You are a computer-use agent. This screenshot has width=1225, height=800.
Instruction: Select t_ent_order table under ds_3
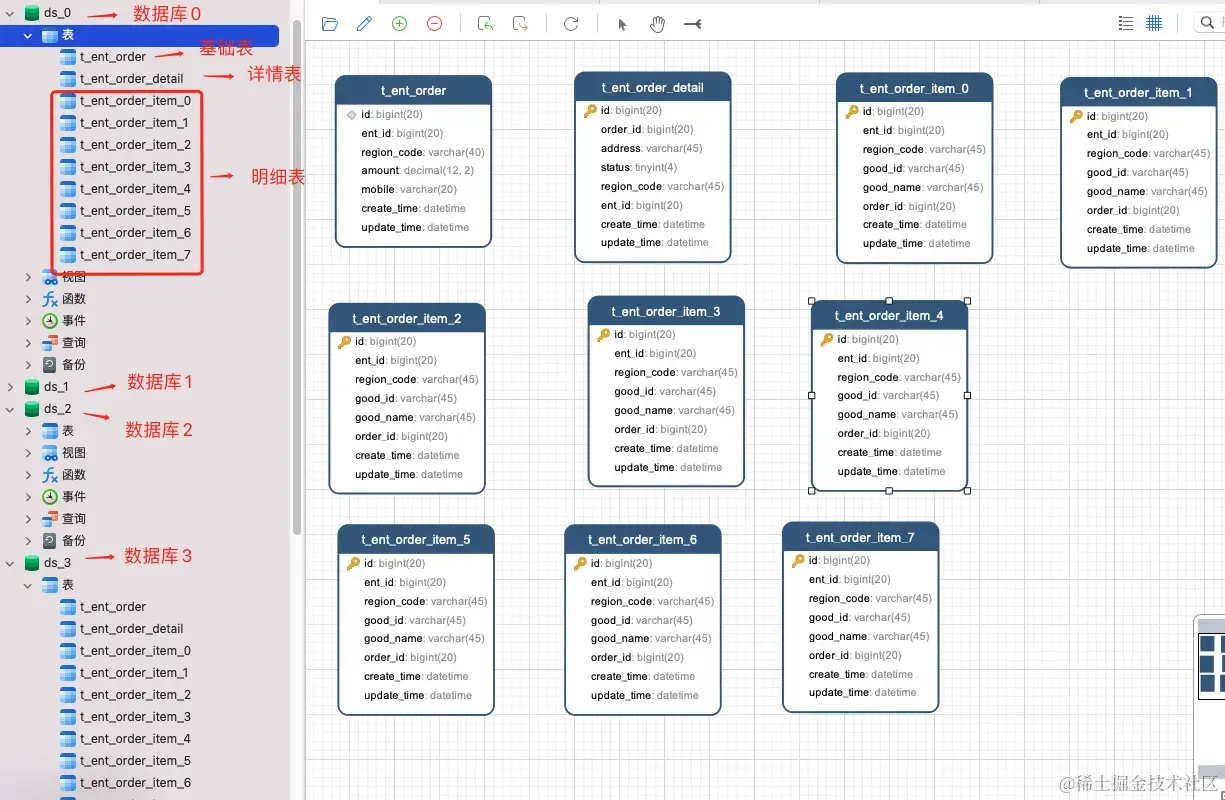coord(113,607)
